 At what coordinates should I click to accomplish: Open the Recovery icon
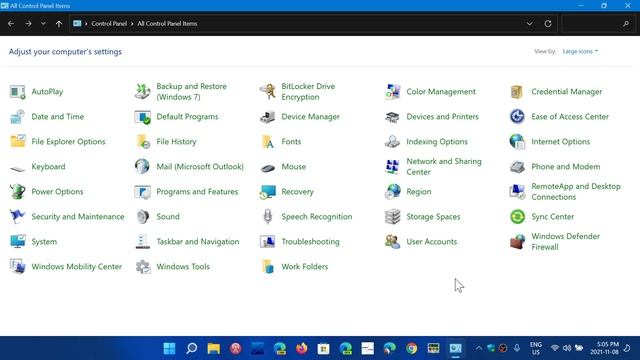[267, 191]
